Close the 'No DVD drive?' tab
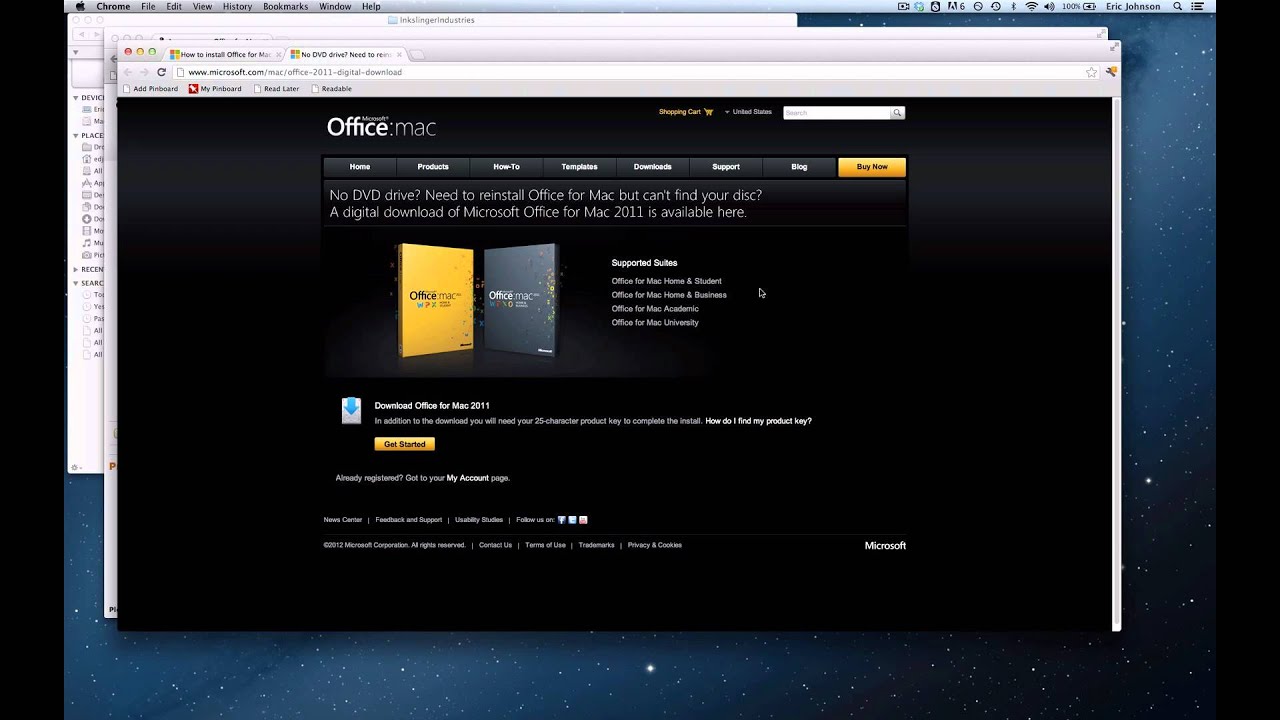 point(400,54)
